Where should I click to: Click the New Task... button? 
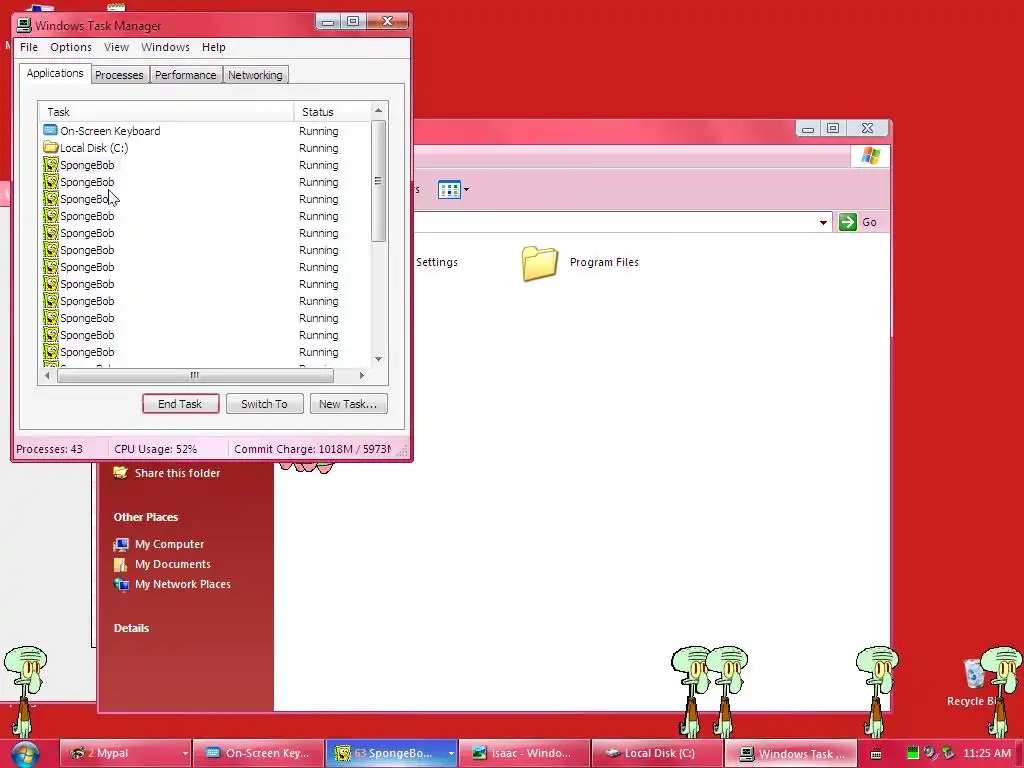click(x=348, y=404)
